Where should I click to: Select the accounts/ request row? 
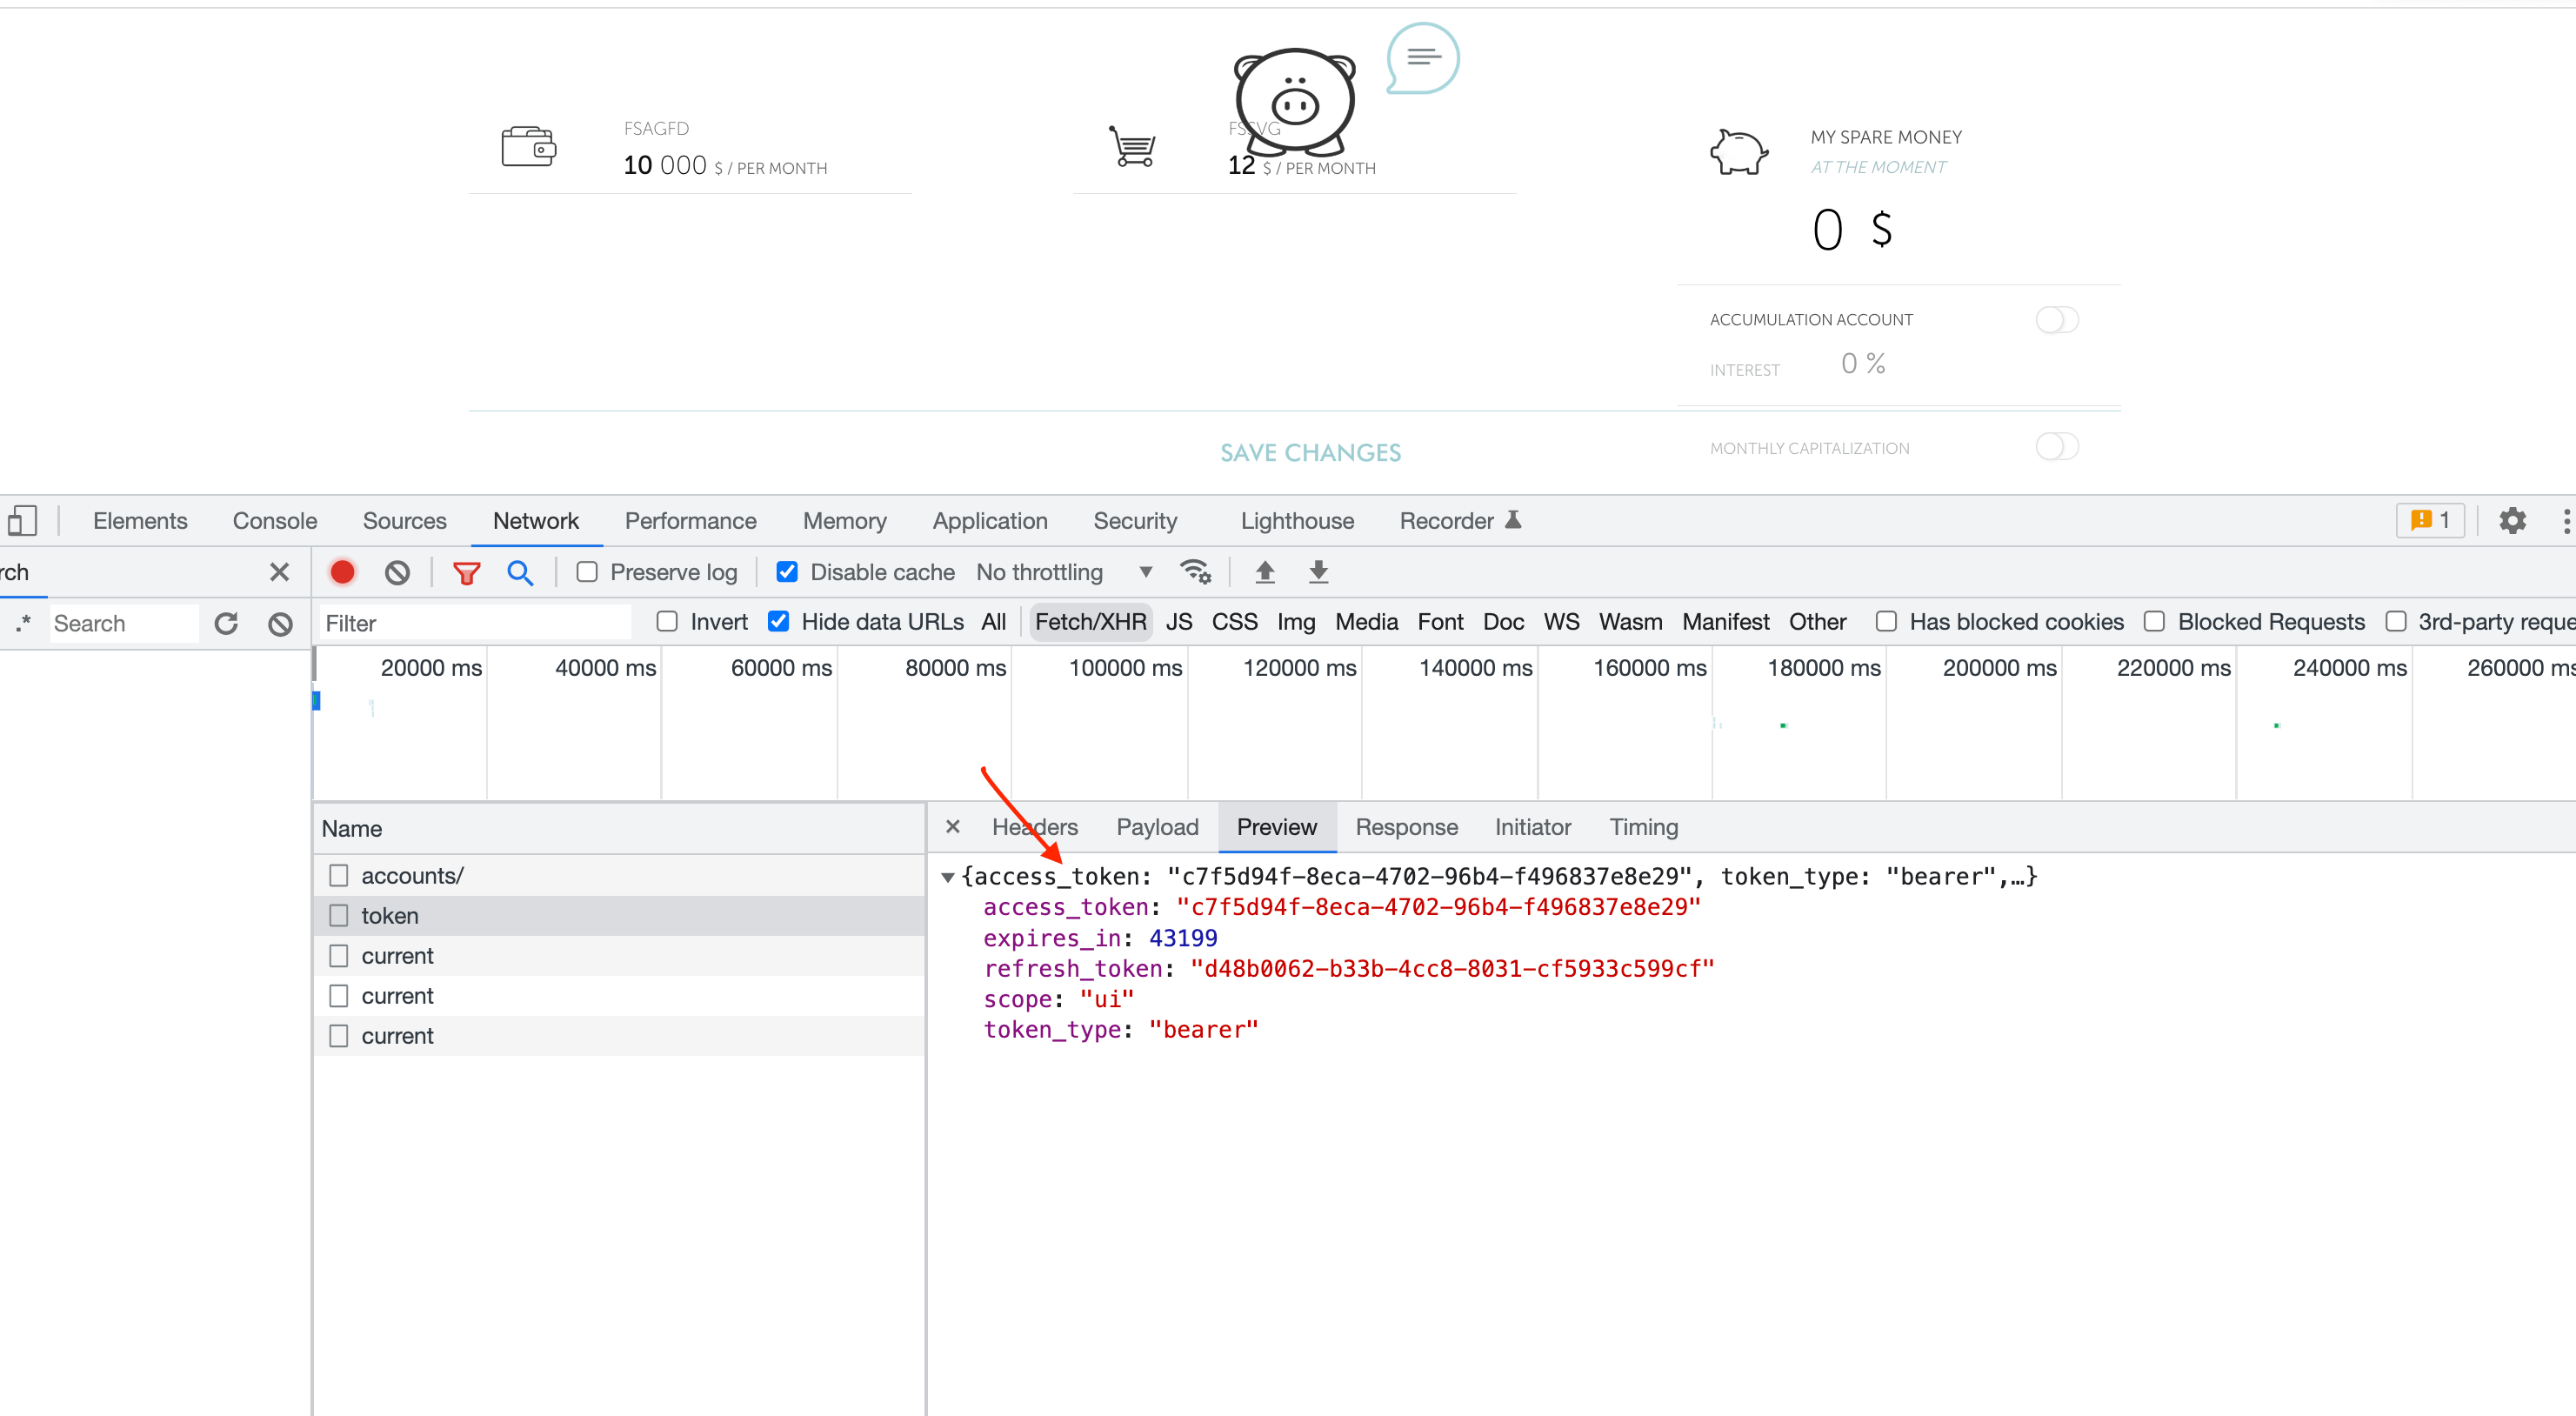[619, 876]
